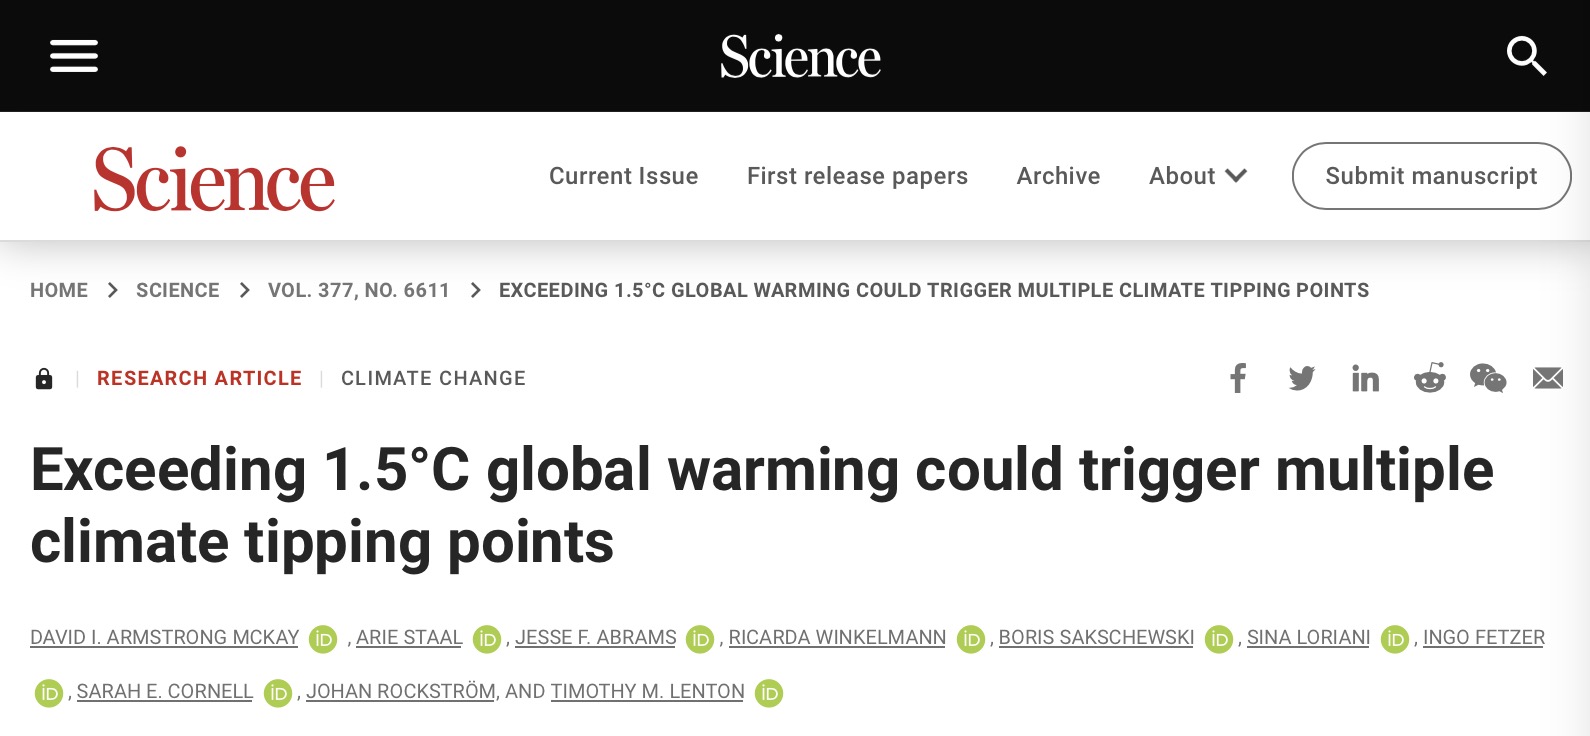
Task: Share article on LinkedIn
Action: (1365, 378)
